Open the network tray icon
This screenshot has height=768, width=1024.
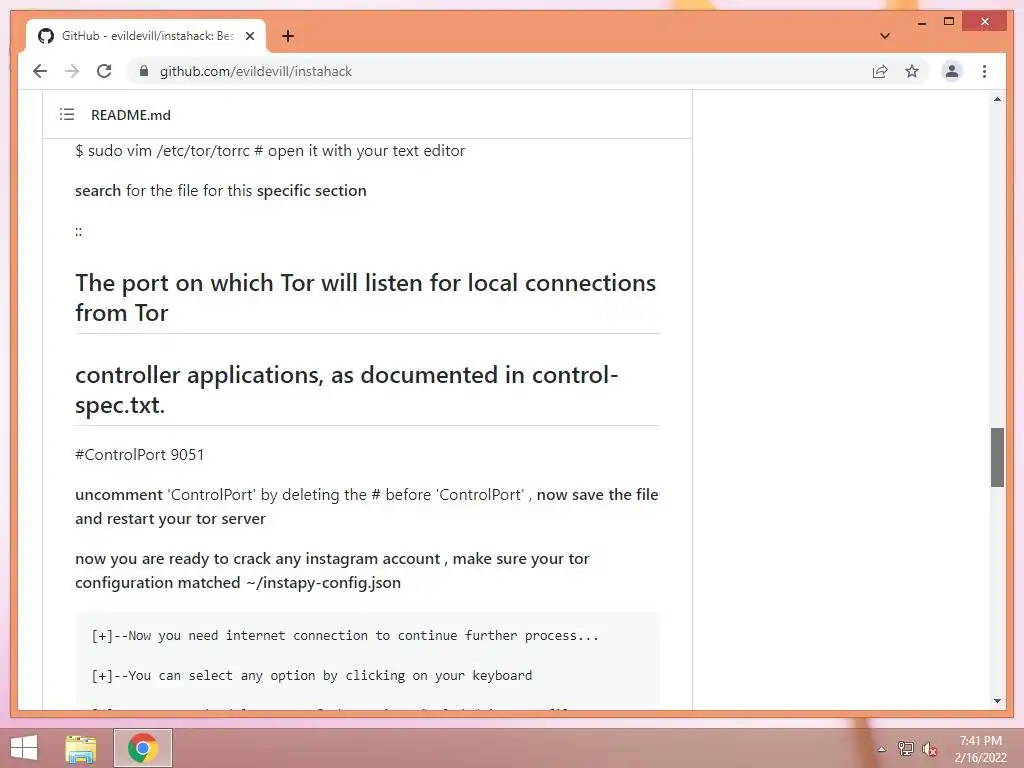905,748
